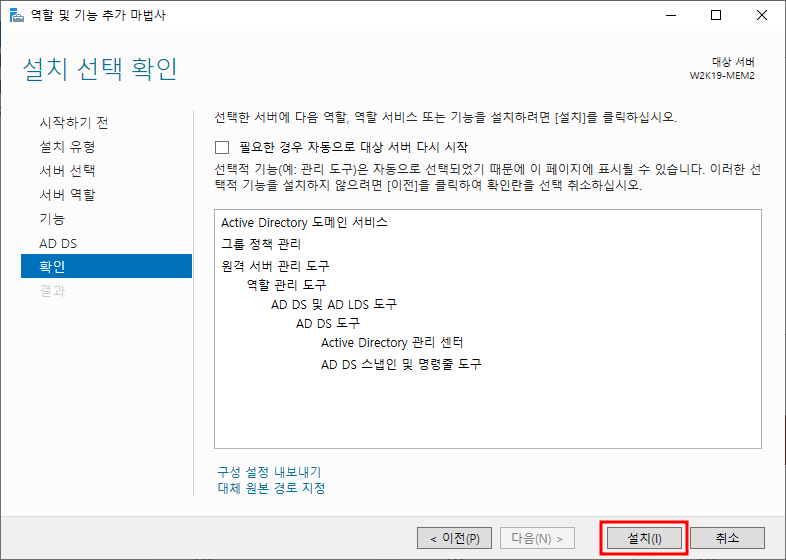Close the wizard window

click(762, 16)
